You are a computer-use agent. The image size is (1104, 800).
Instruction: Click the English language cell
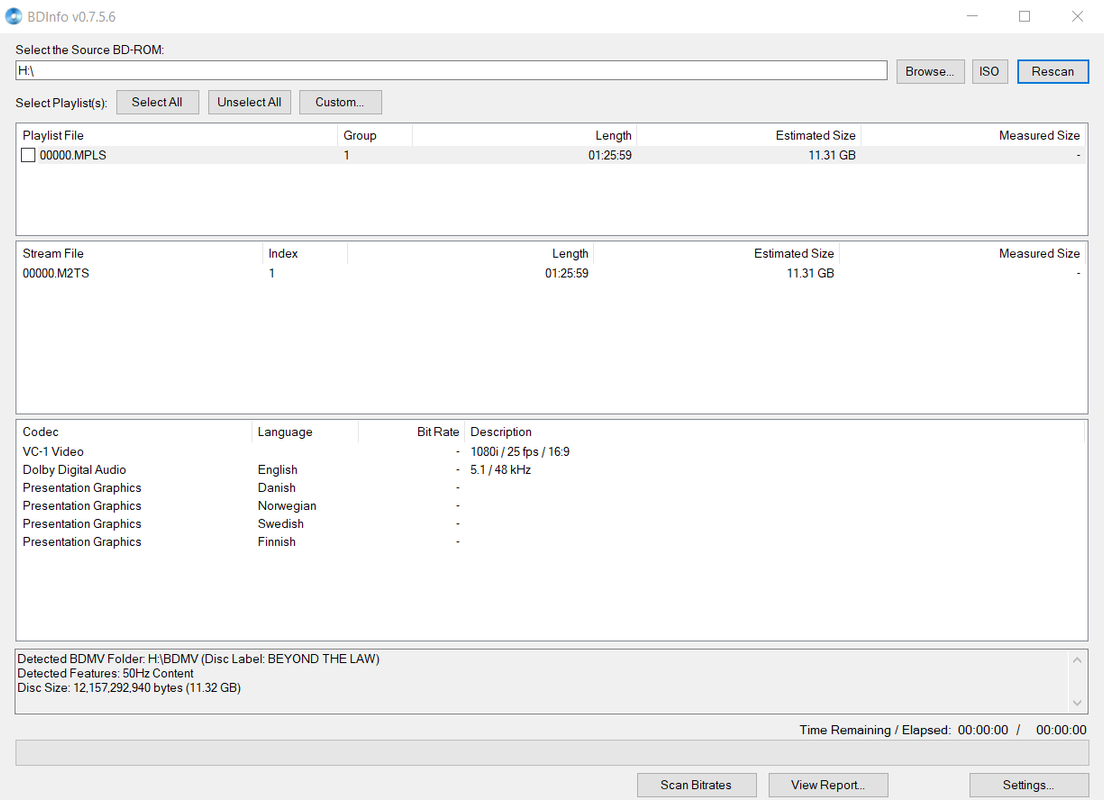click(x=277, y=470)
